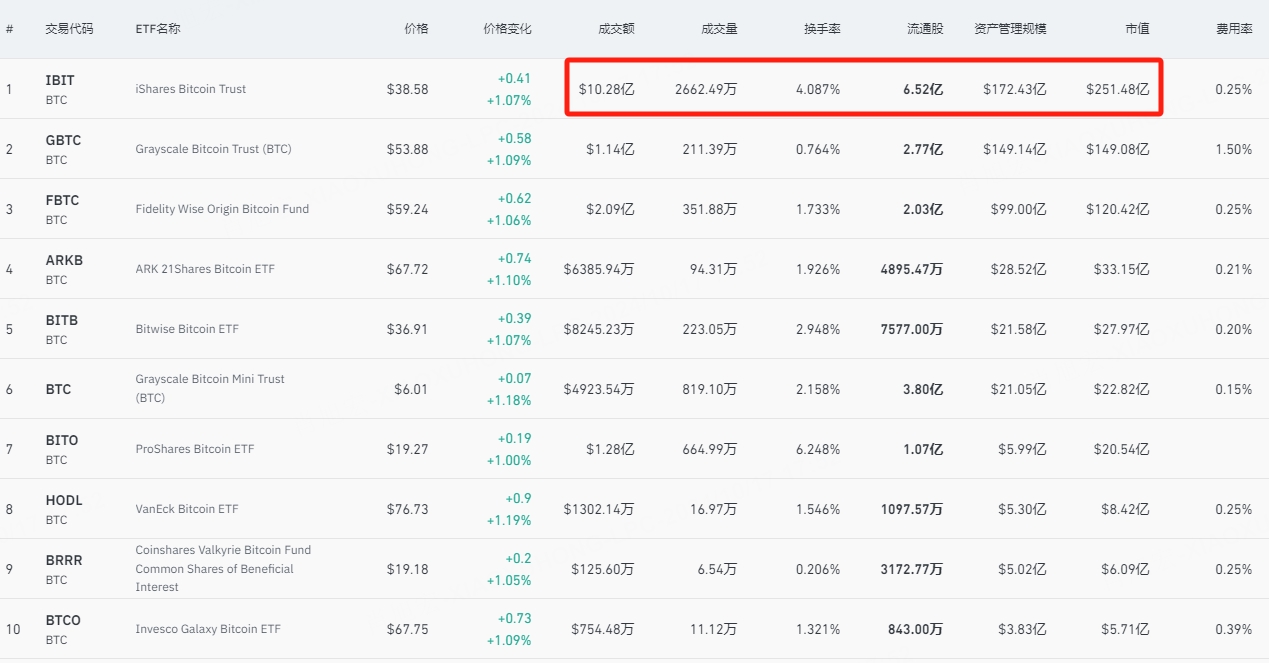Select the $251.48亿 market cap cell
Image resolution: width=1269 pixels, height=663 pixels.
click(x=1118, y=89)
